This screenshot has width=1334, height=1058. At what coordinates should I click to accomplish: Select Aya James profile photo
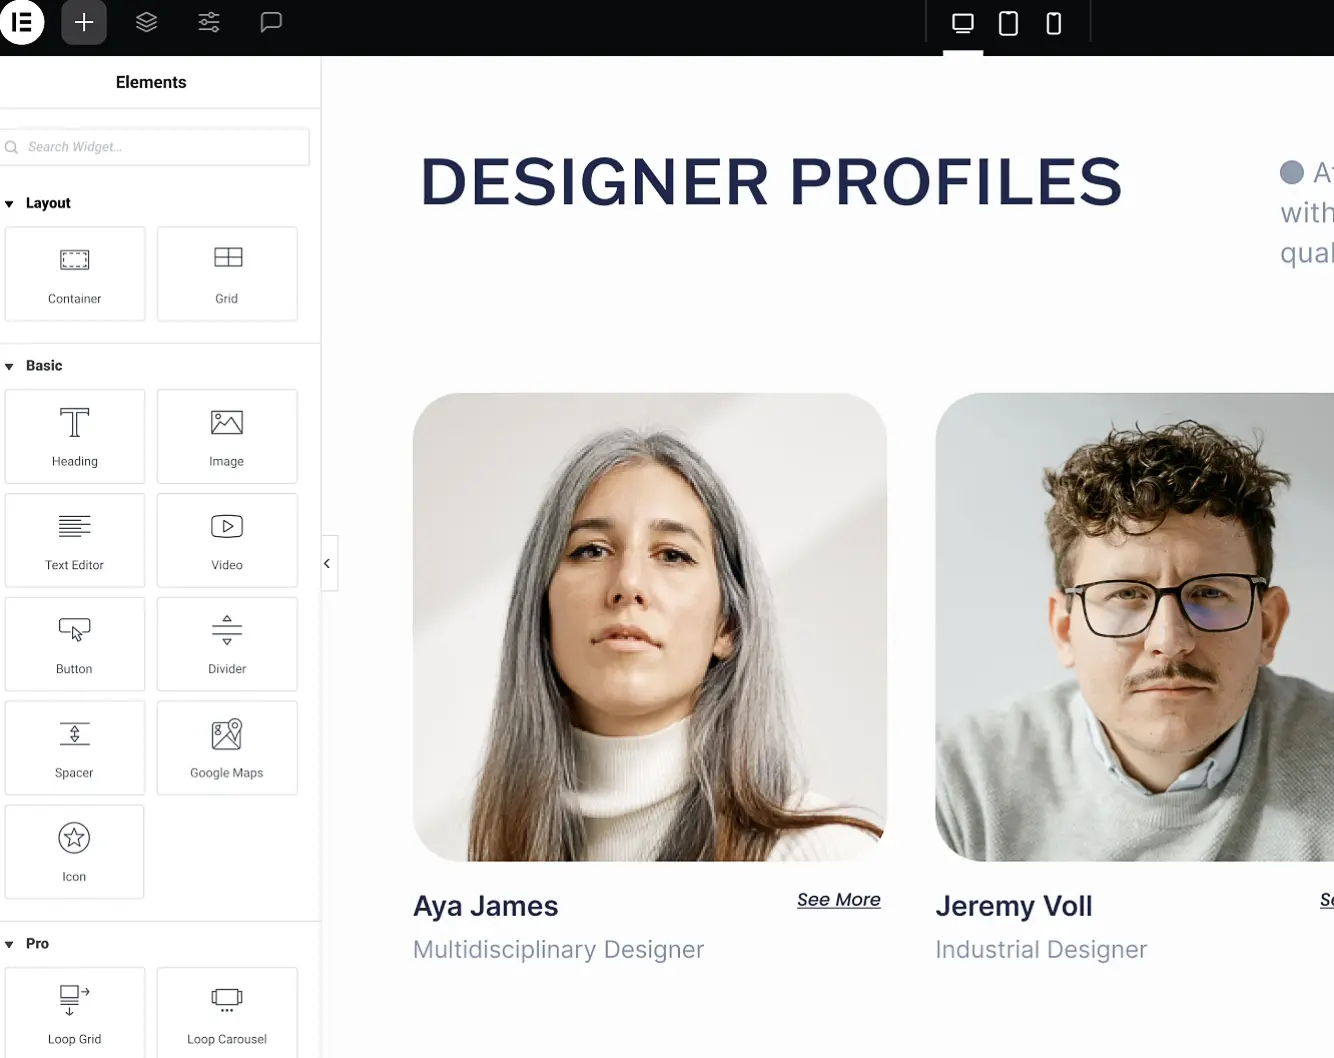click(649, 627)
